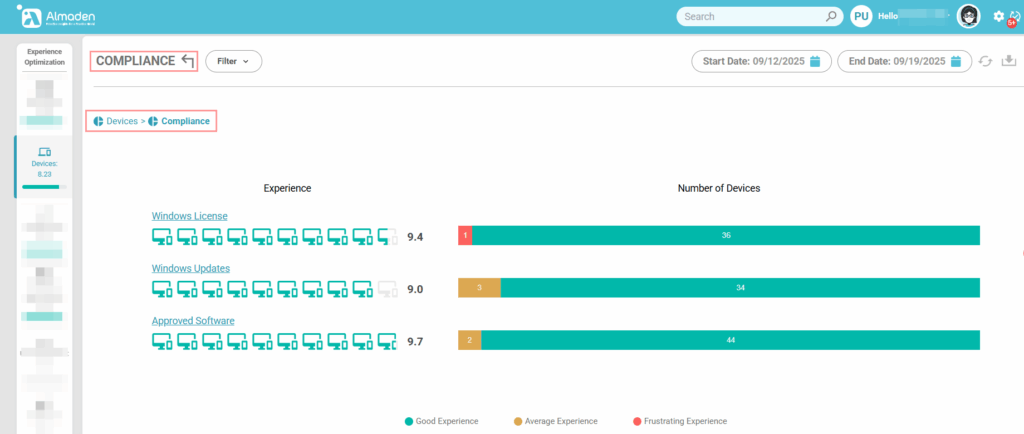This screenshot has height=434, width=1024.
Task: Select the Devices tile in the sidebar
Action: point(43,165)
